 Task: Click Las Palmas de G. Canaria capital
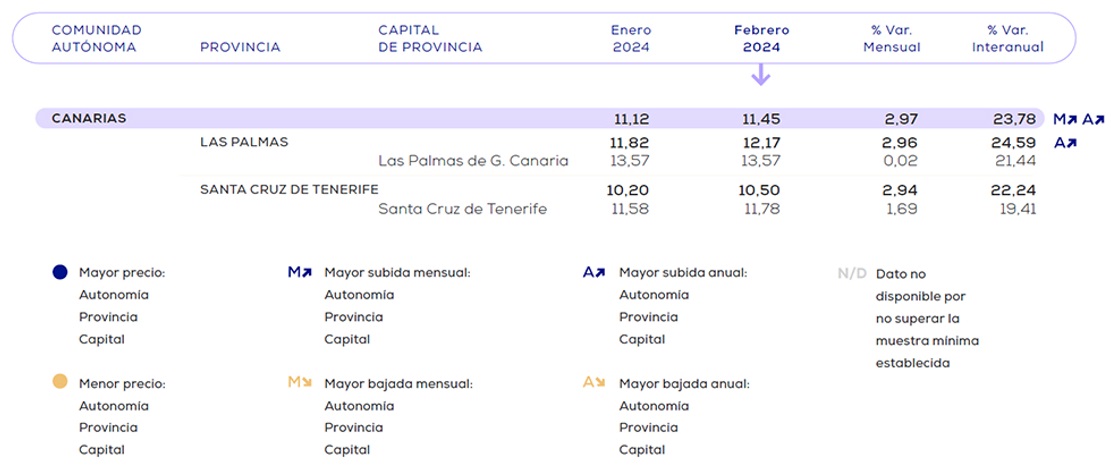pyautogui.click(x=473, y=160)
